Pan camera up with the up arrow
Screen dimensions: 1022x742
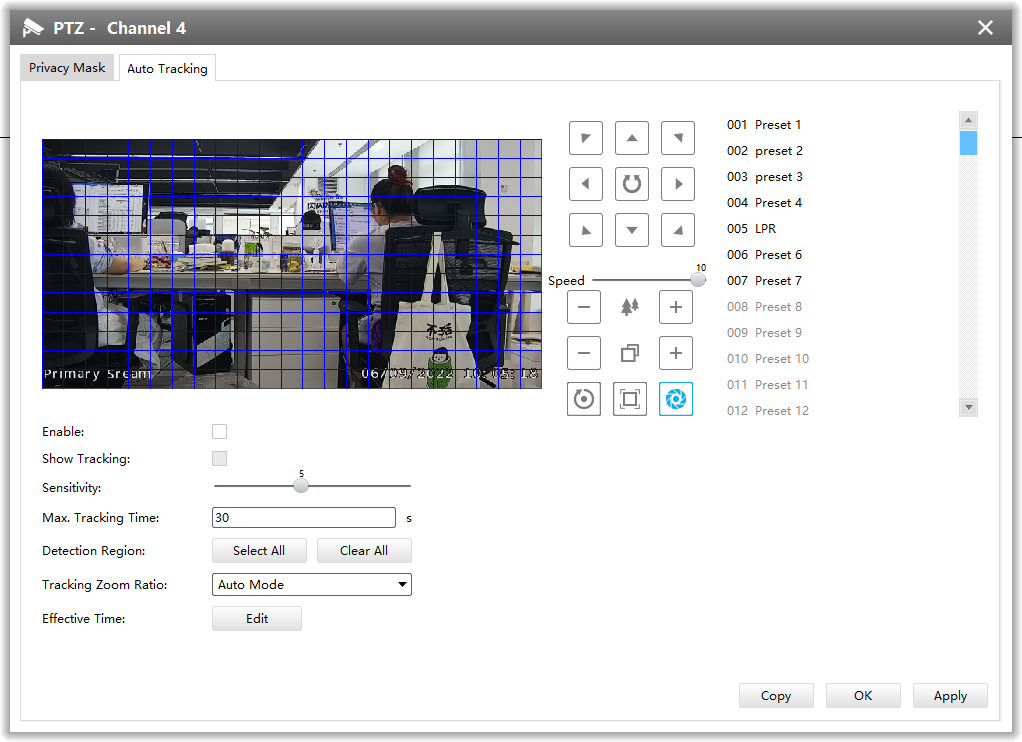[x=631, y=138]
